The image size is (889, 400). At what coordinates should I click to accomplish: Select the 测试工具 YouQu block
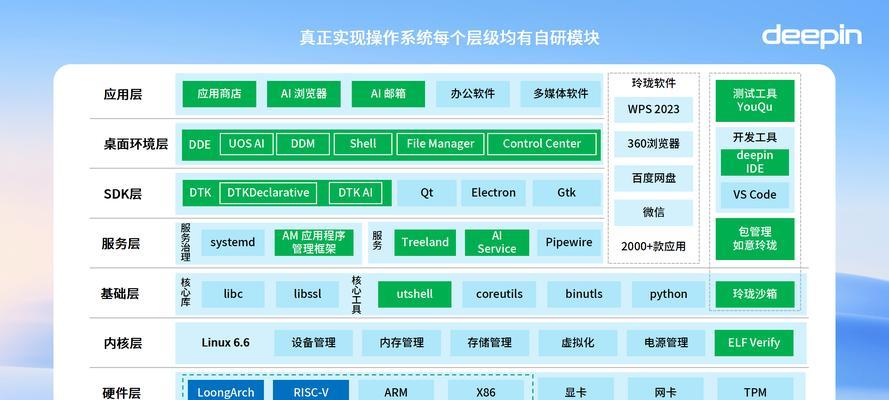pos(755,101)
